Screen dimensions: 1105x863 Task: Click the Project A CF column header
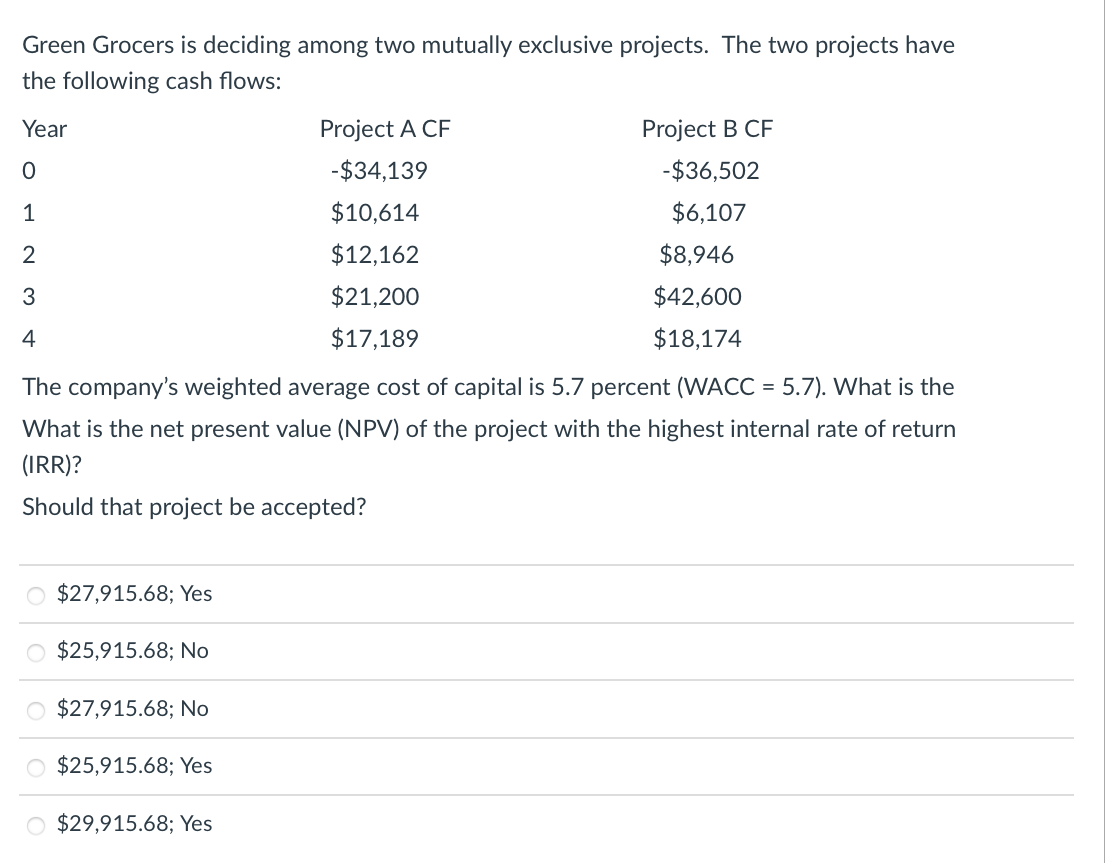(385, 130)
